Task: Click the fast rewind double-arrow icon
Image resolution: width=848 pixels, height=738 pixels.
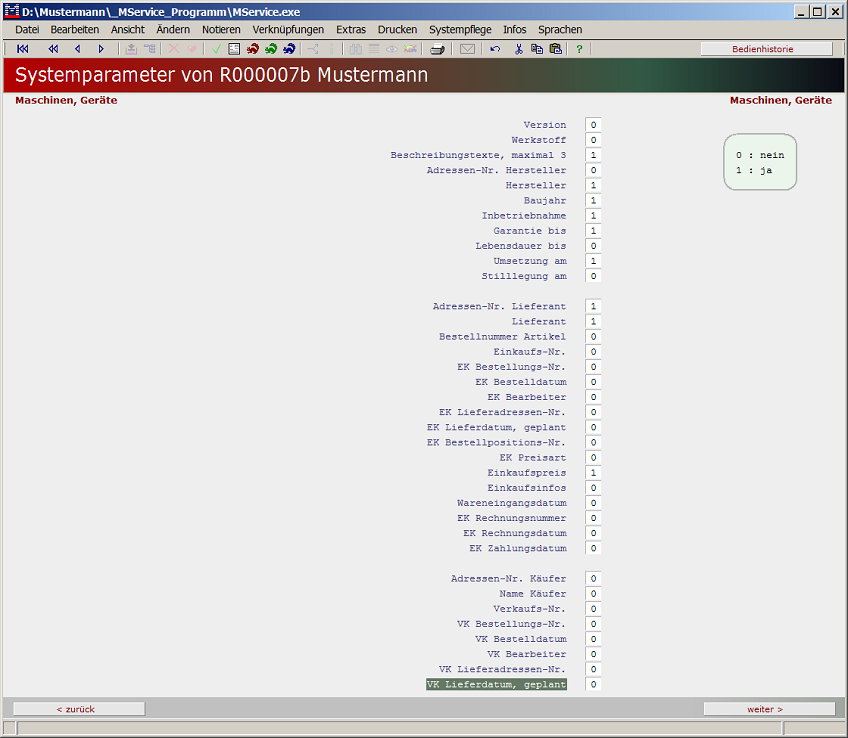Action: (x=53, y=49)
